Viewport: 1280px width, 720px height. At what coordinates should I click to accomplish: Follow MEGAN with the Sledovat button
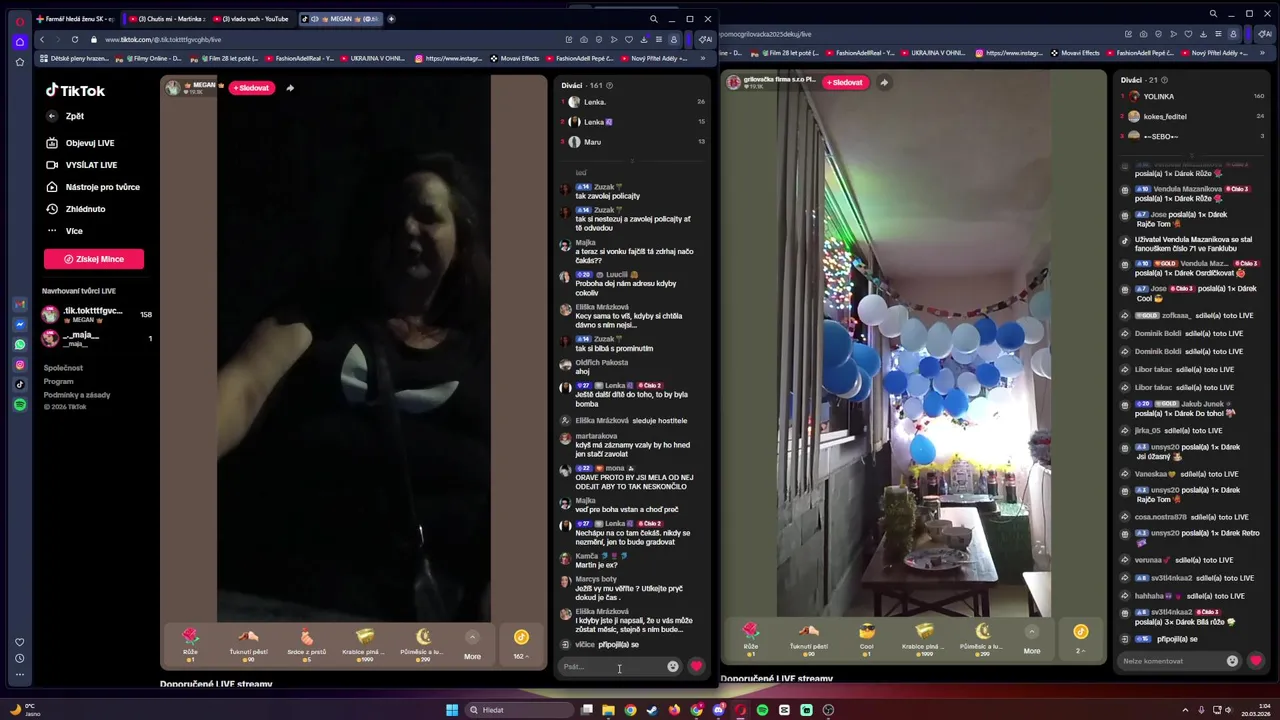pos(251,88)
